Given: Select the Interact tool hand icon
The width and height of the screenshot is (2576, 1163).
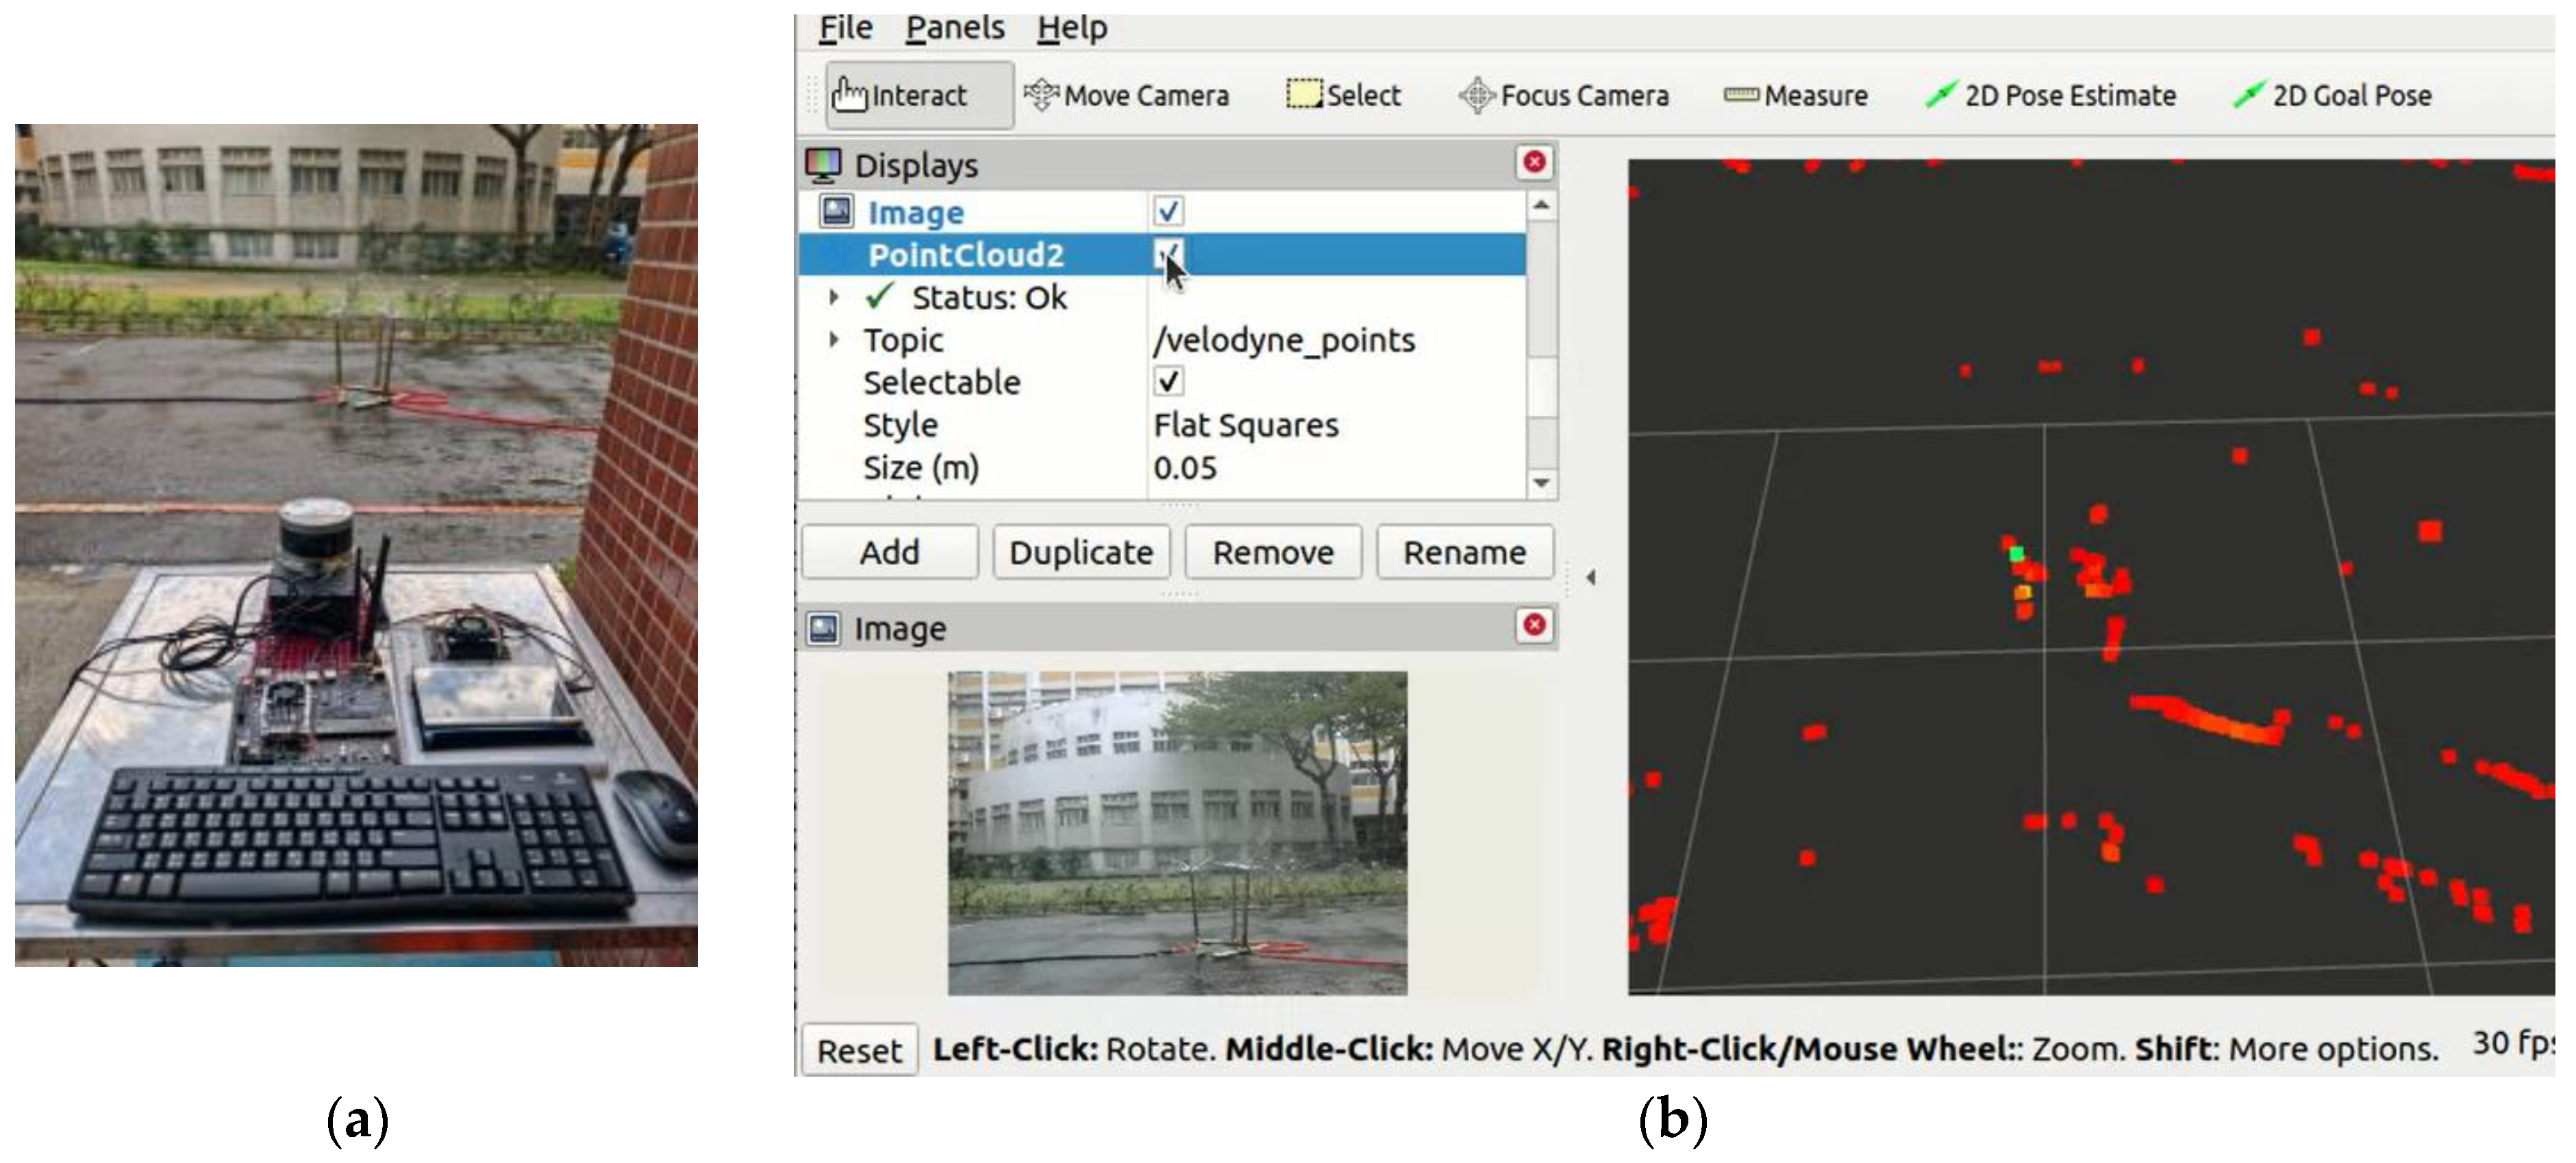Looking at the screenshot, I should 850,96.
